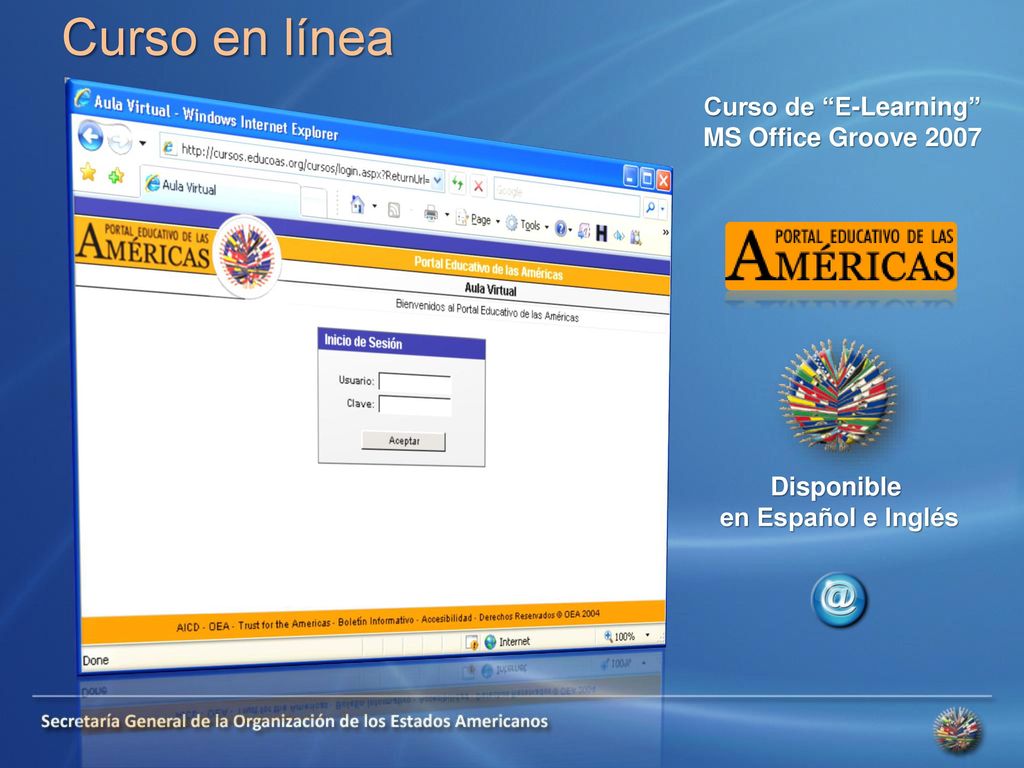Click the green Refresh arrows icon
The width and height of the screenshot is (1024, 768).
(458, 184)
